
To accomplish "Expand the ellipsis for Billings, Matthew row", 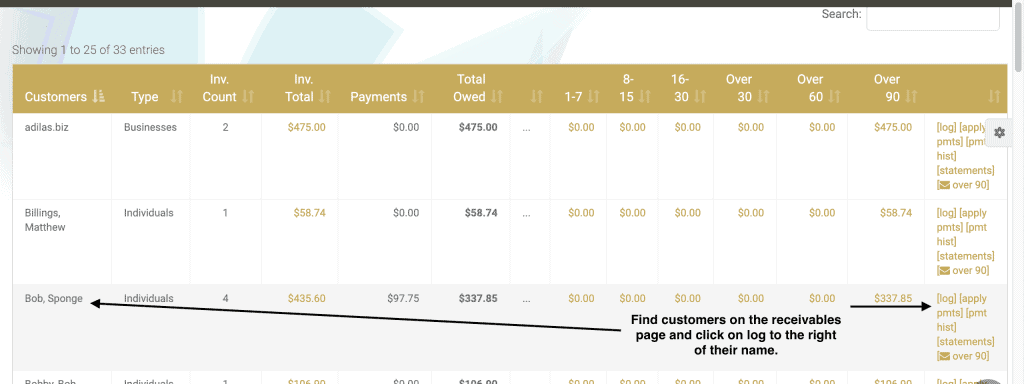I will click(526, 213).
